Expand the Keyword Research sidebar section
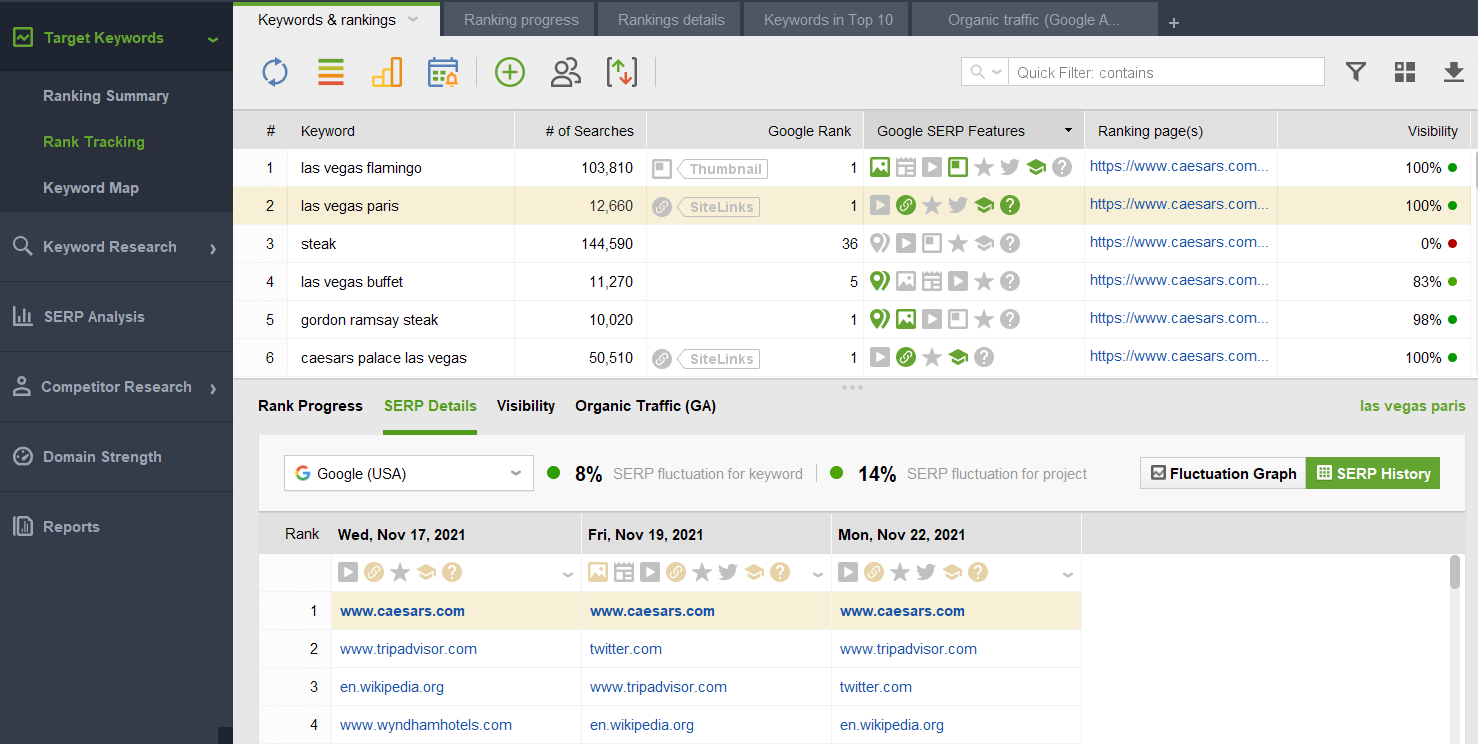This screenshot has height=744, width=1478. point(213,248)
